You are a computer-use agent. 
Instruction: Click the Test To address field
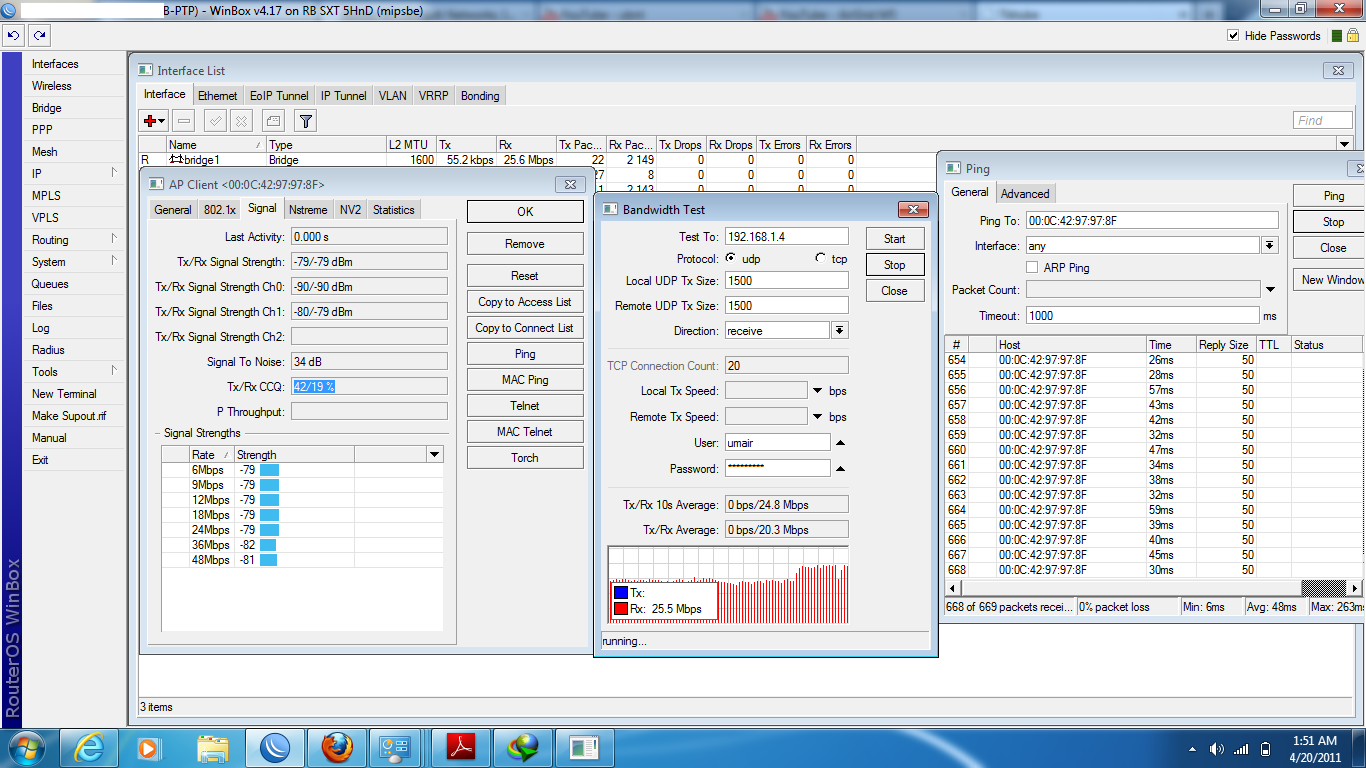786,237
